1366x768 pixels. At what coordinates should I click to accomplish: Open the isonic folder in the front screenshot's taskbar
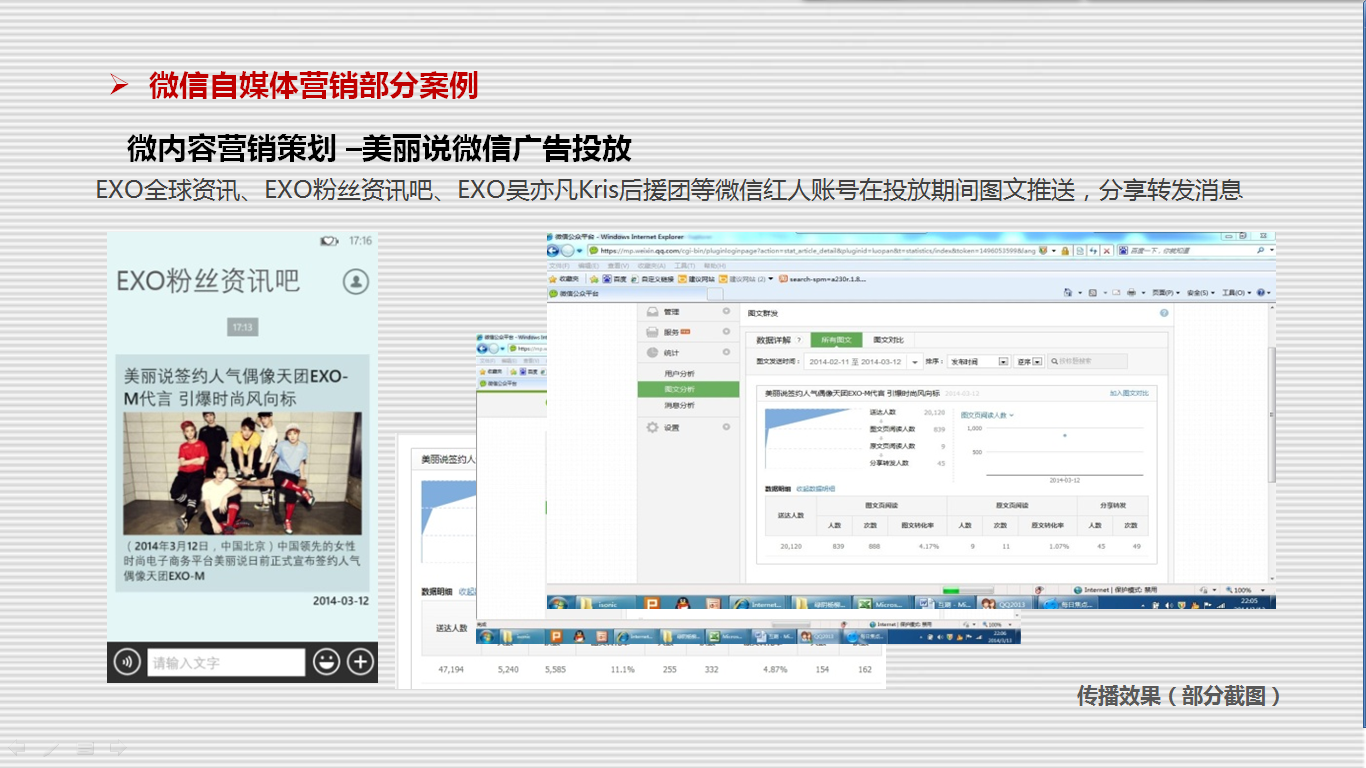click(x=606, y=604)
